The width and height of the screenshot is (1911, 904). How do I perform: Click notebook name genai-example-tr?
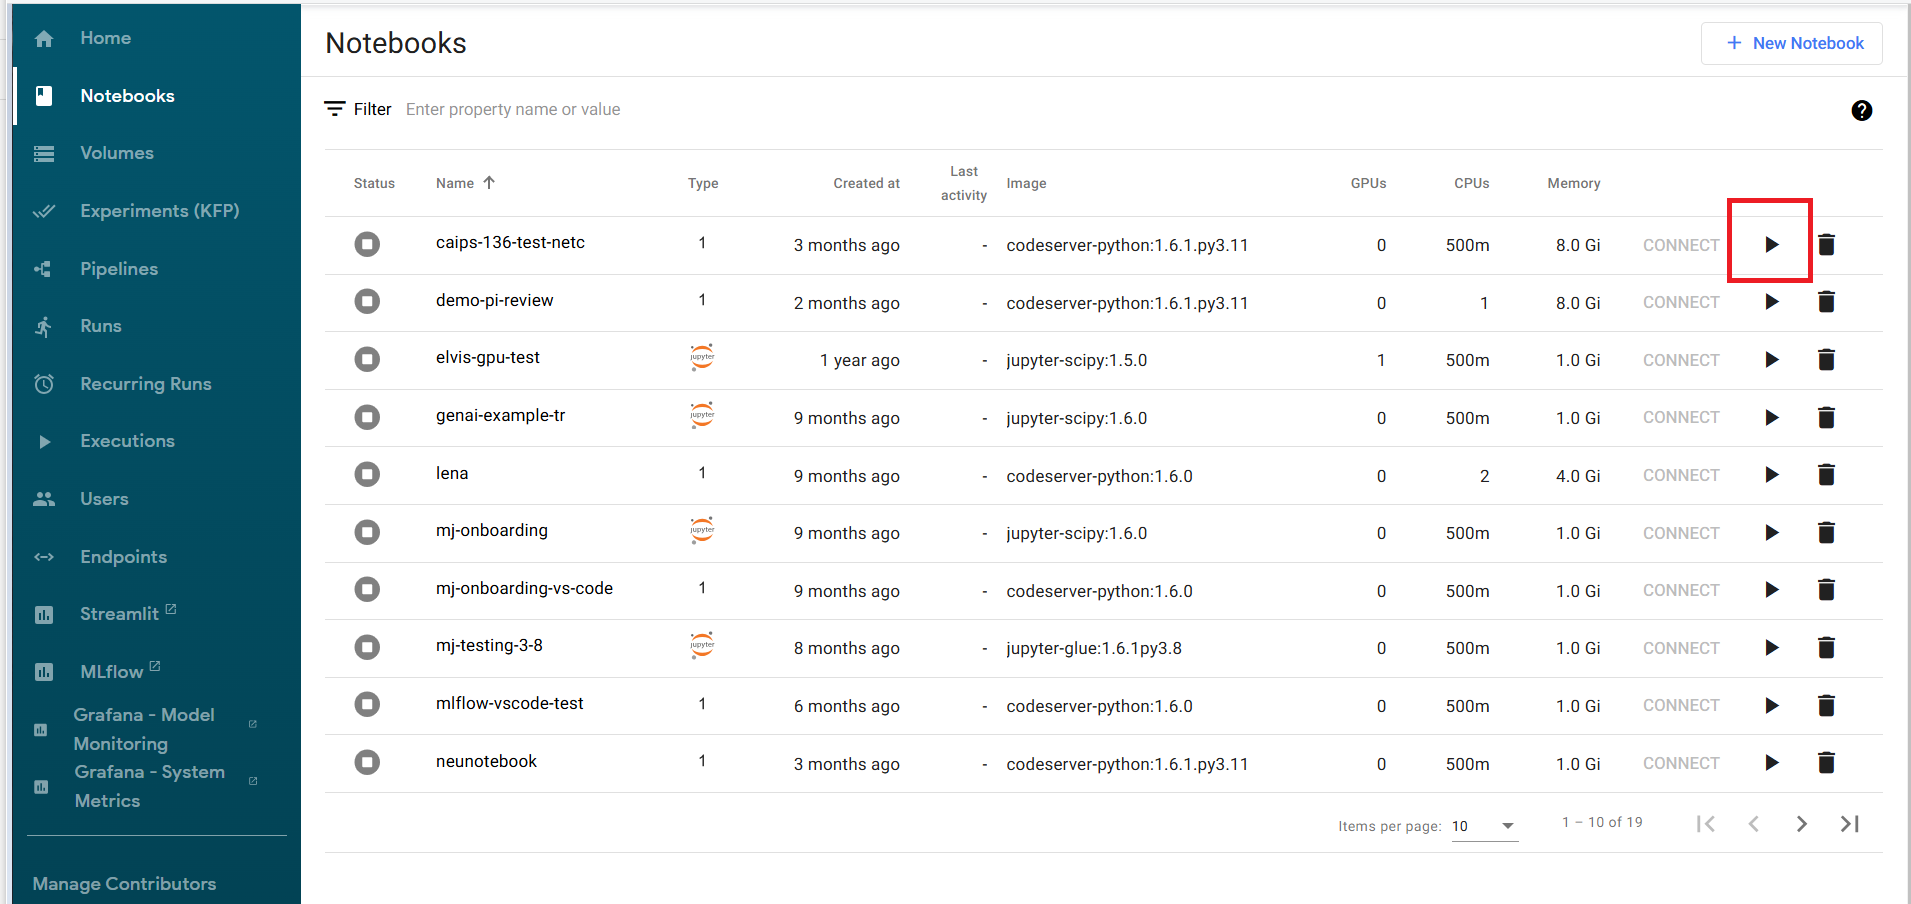coord(500,415)
